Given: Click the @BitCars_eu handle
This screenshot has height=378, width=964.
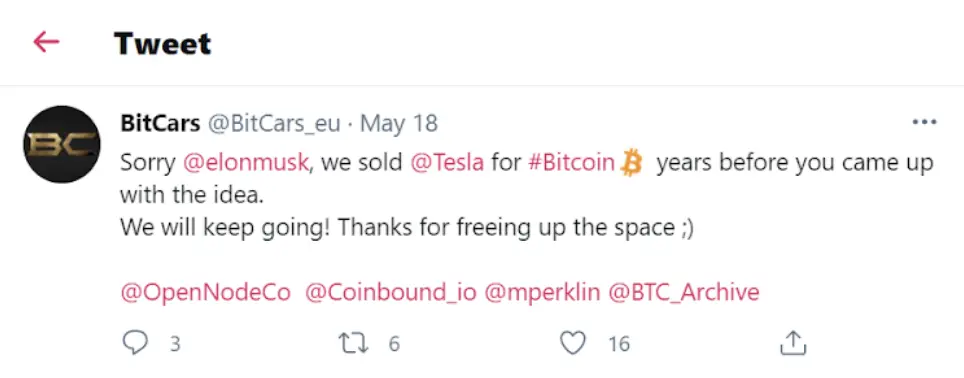Looking at the screenshot, I should (274, 124).
